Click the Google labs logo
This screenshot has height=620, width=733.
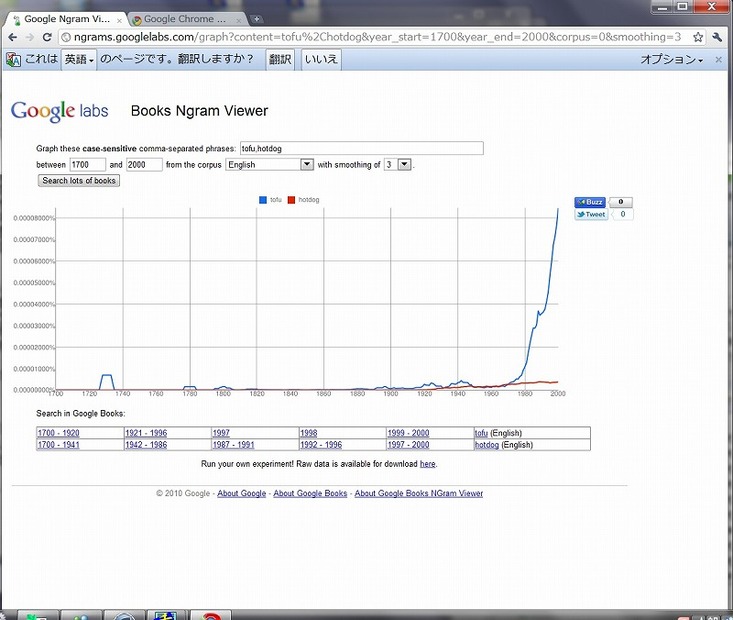(x=59, y=111)
